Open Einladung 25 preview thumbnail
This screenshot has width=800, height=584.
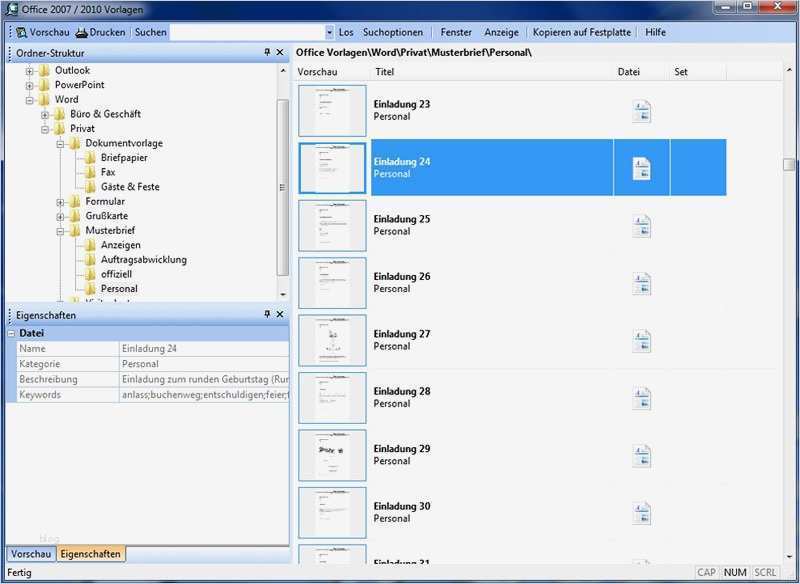[x=332, y=225]
